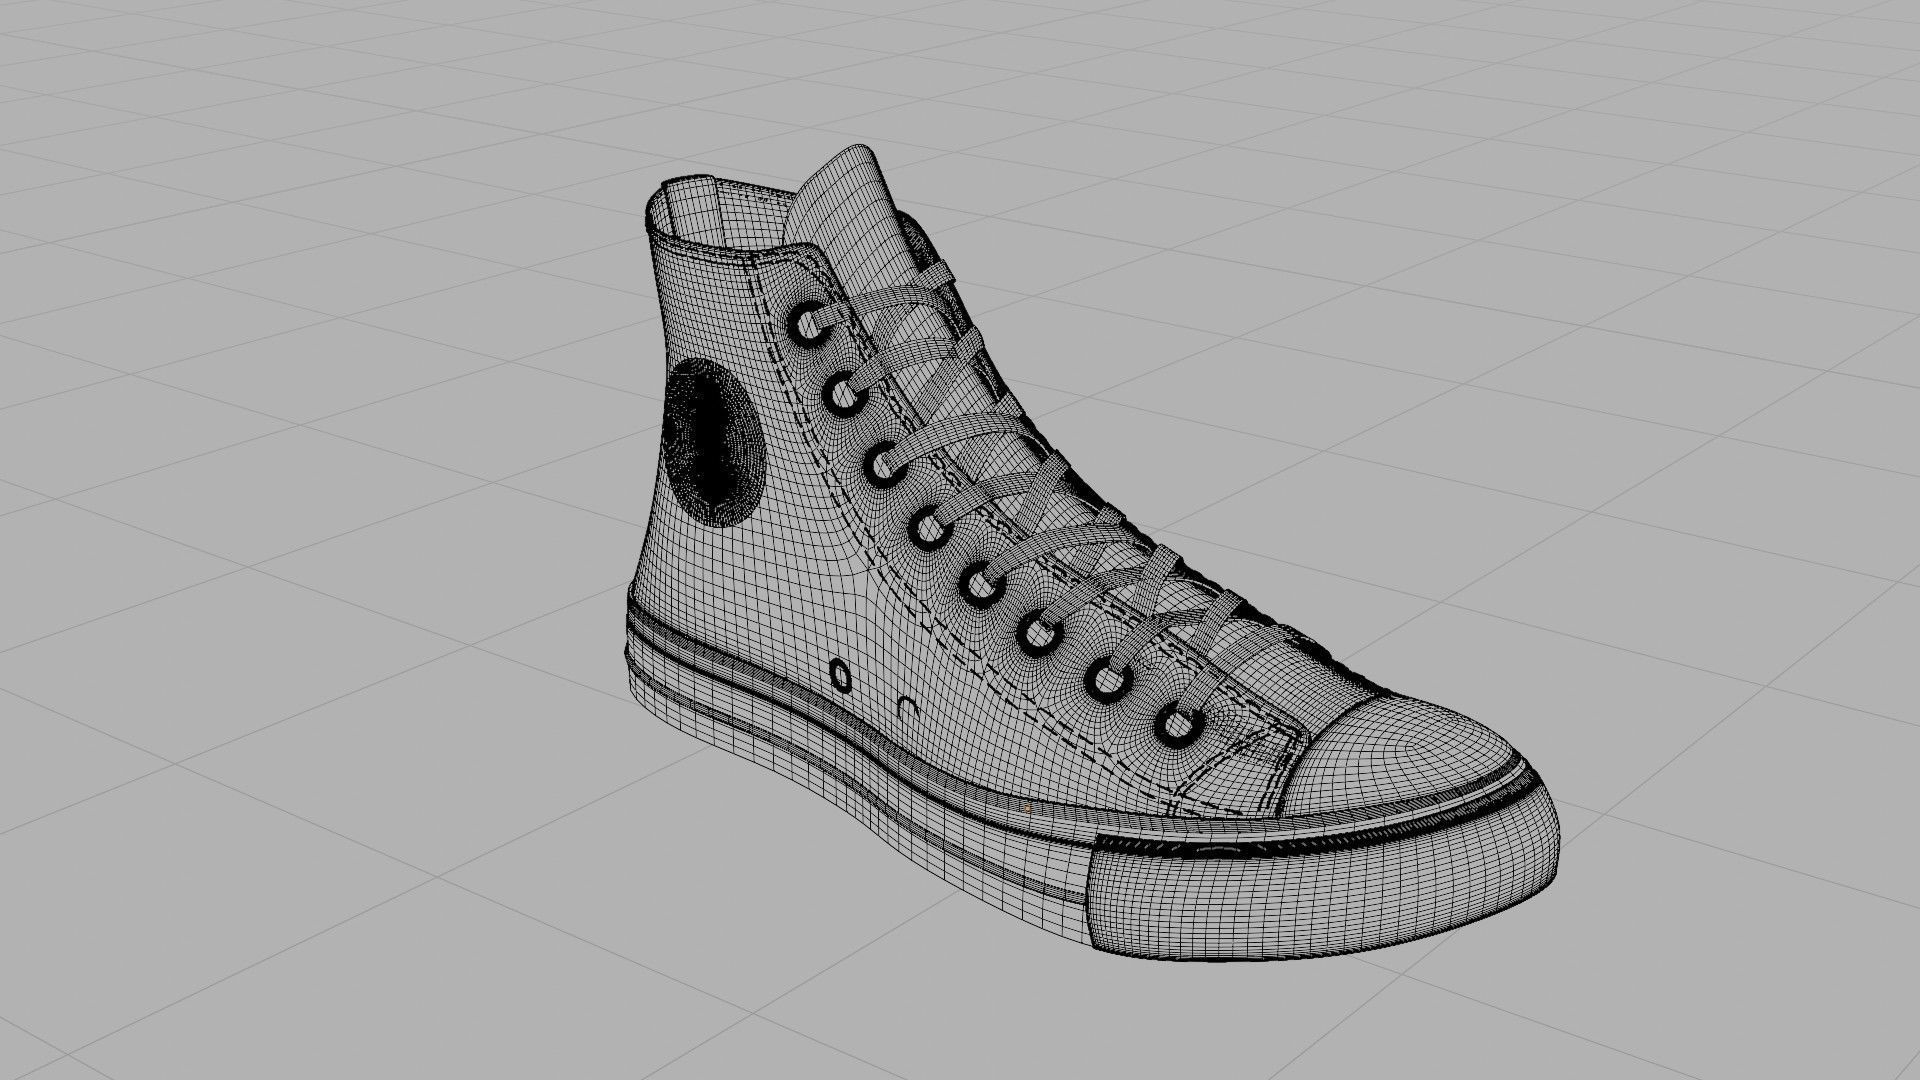Screen dimensions: 1920x1080
Task: Click the lowest lace eyelet near toe cap
Action: click(1181, 724)
